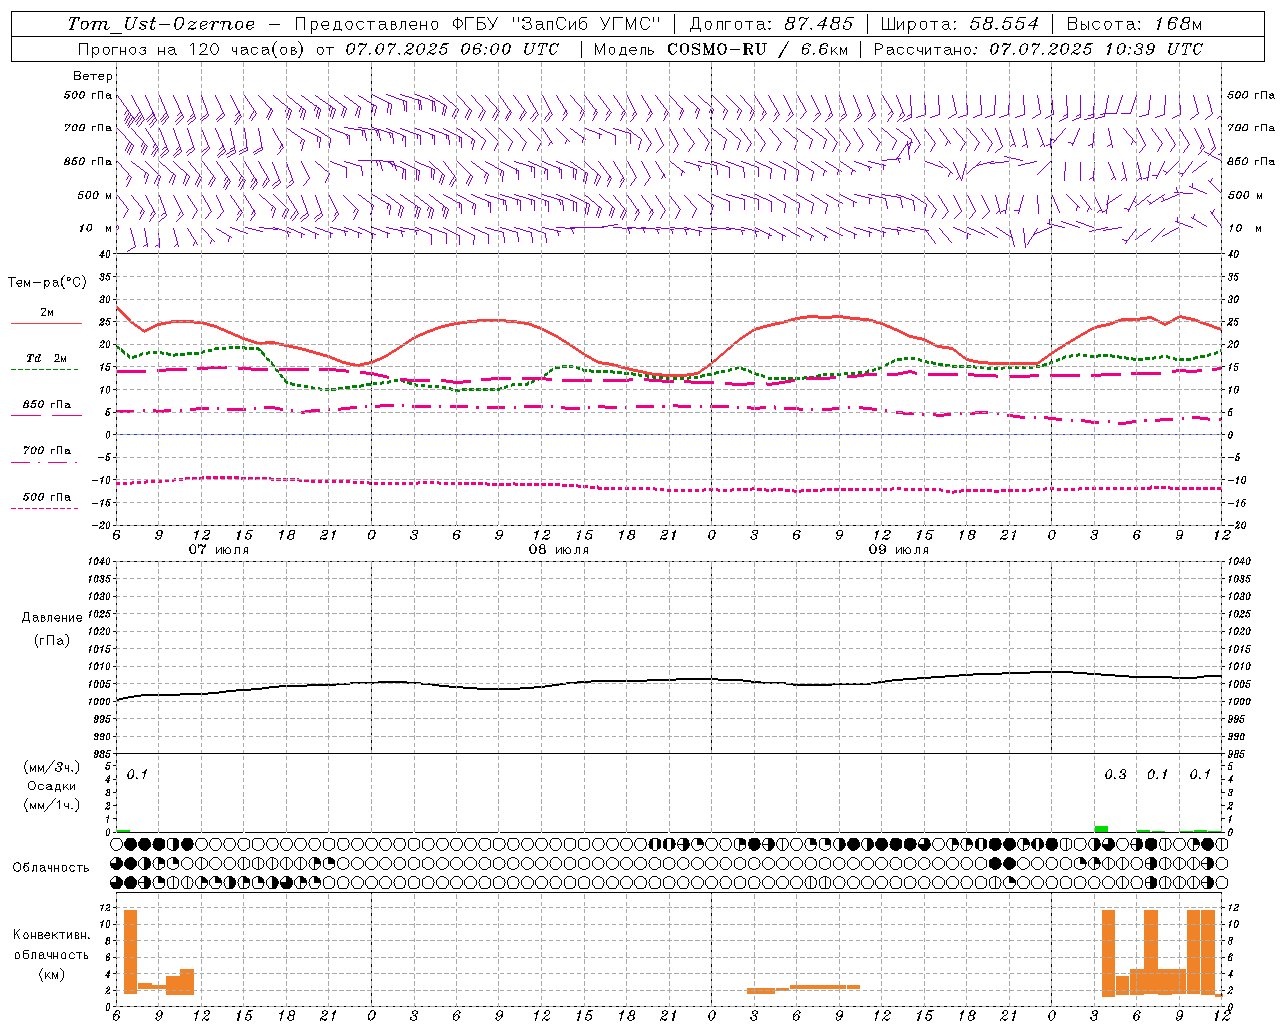1280x1024 pixels.
Task: Click the elevation text 'Высота: 168м'
Action: click(1134, 24)
